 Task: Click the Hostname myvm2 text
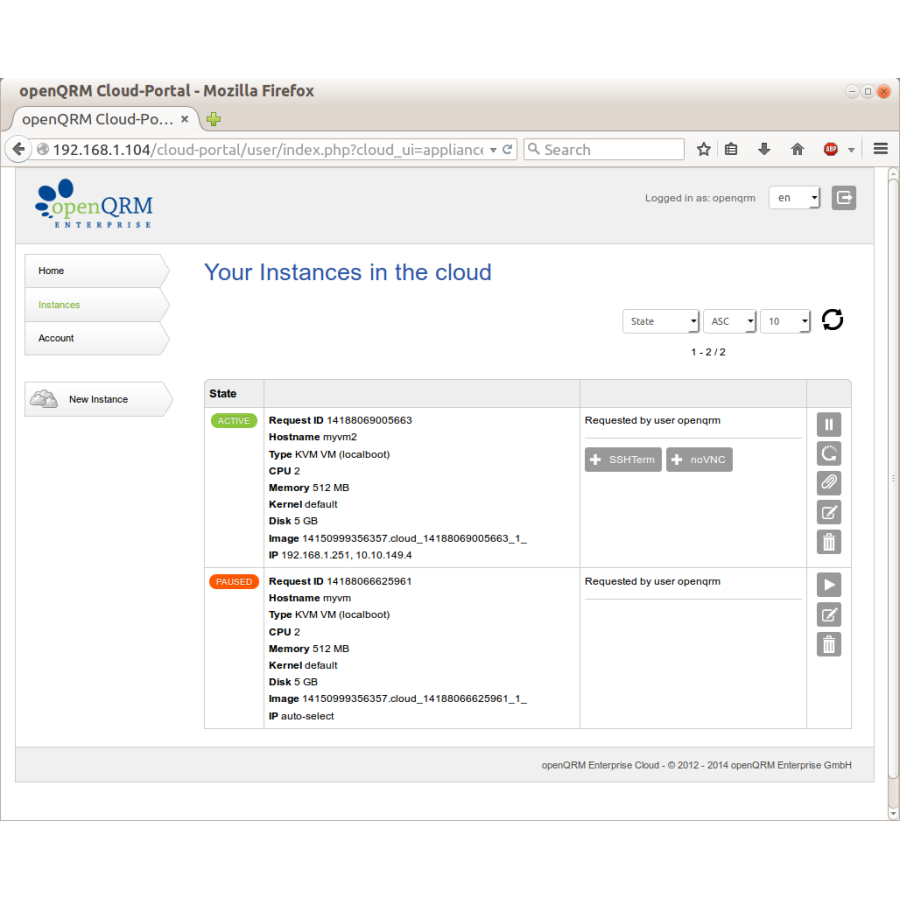point(313,437)
